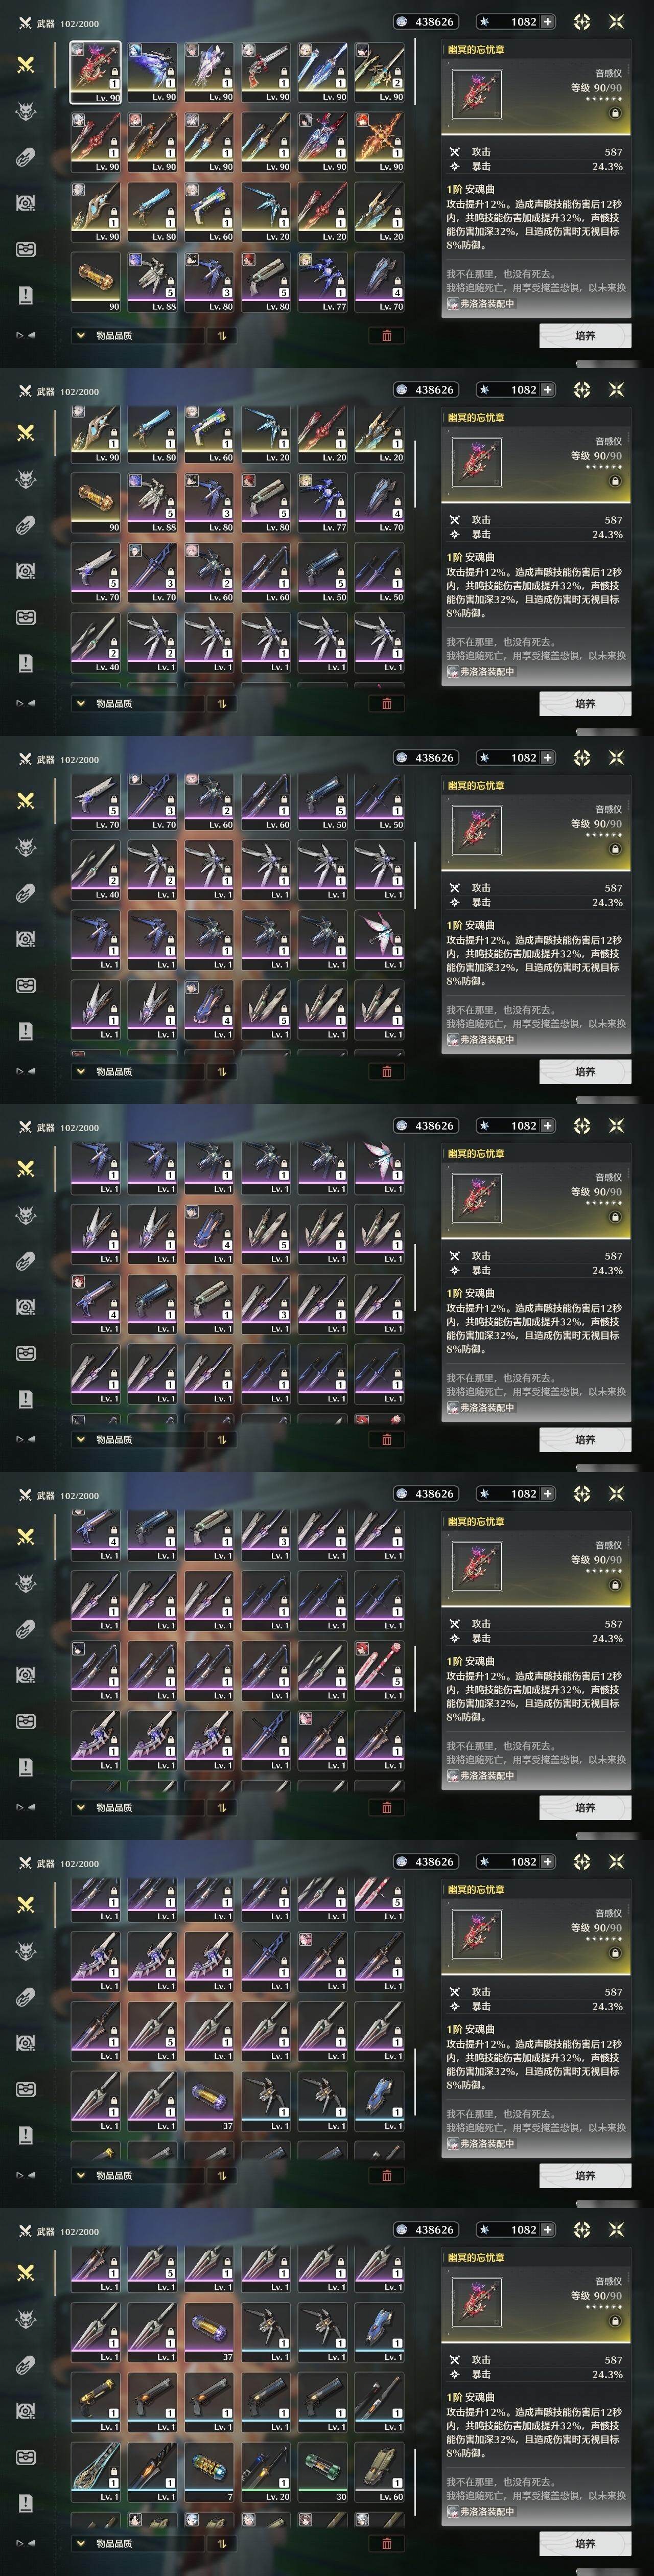Collapse the sidebar with the arrows in the topmost panel
This screenshot has width=654, height=2576.
point(26,335)
